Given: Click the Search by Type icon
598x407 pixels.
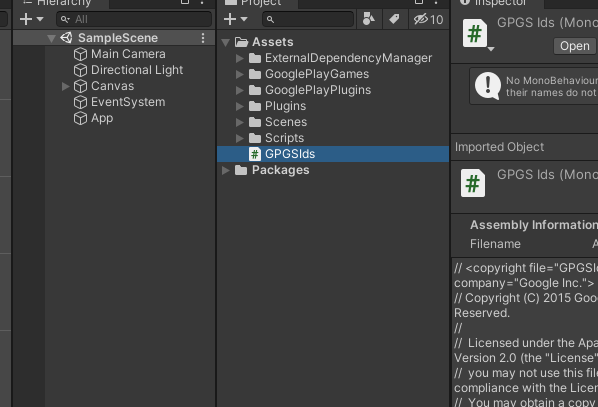Looking at the screenshot, I should tap(369, 19).
